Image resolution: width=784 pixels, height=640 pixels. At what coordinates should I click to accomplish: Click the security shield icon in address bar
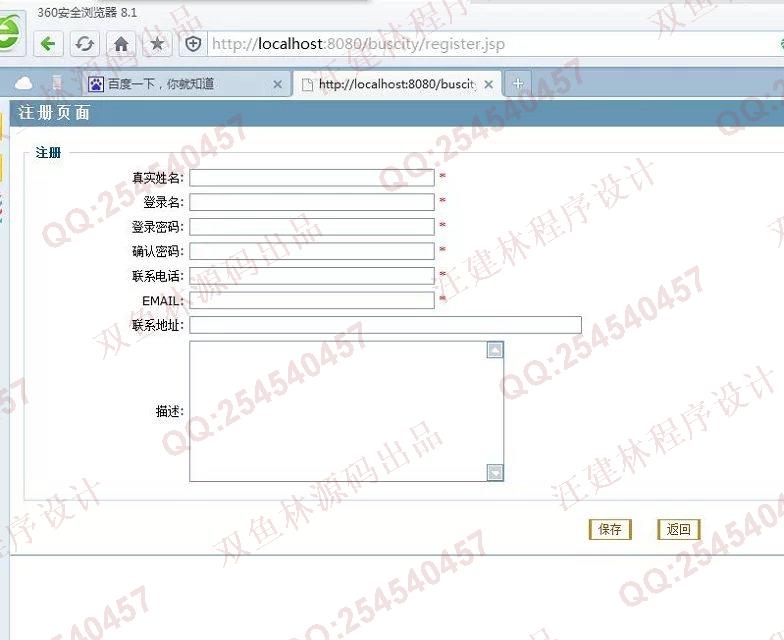[193, 44]
